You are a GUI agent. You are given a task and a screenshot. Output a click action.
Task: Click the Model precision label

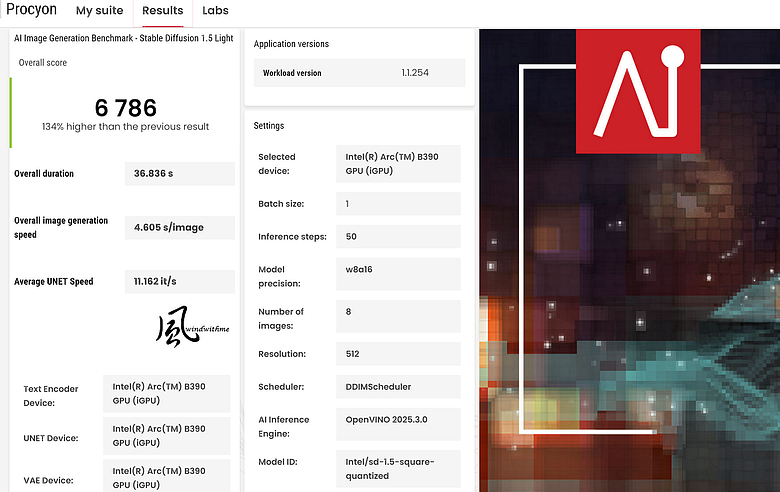(279, 276)
